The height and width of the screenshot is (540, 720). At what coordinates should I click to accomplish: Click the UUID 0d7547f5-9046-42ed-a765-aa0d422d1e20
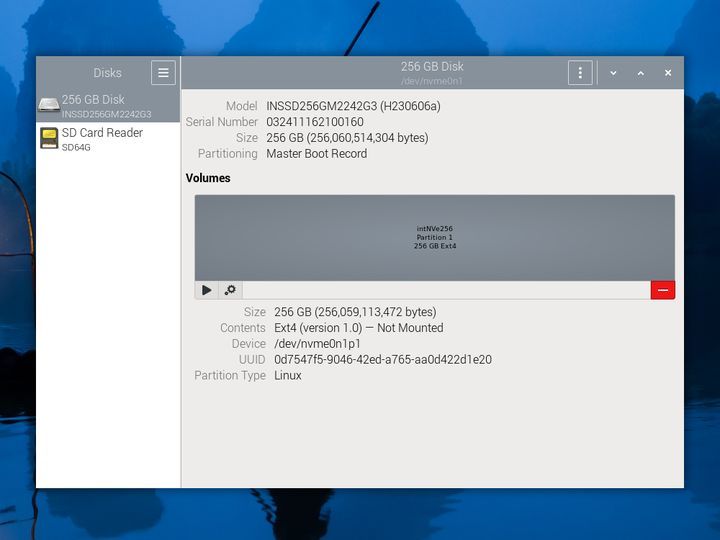383,360
